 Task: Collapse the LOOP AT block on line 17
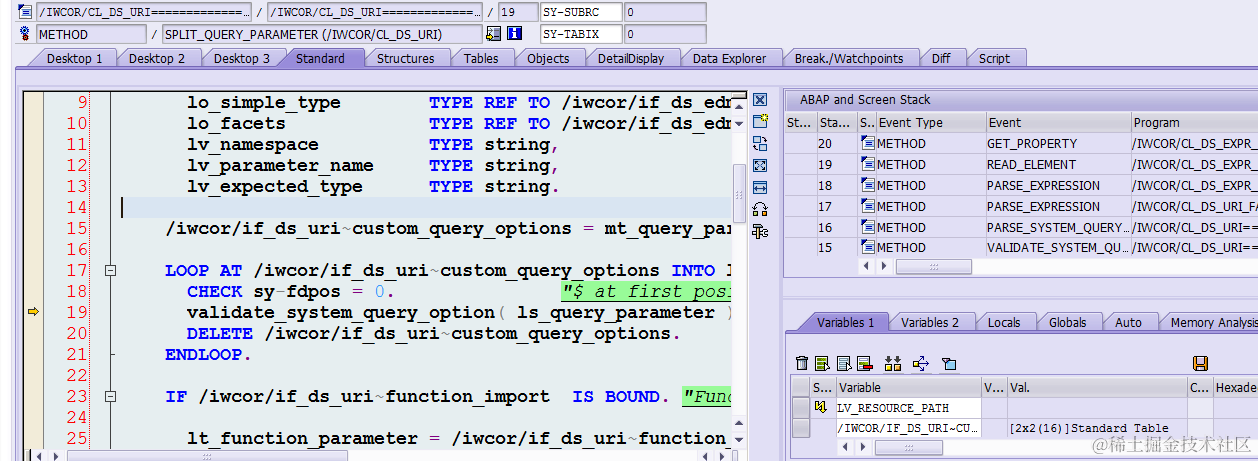click(x=111, y=270)
